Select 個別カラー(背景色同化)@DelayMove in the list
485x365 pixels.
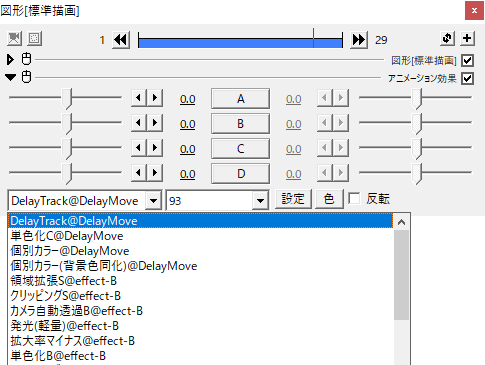point(201,266)
